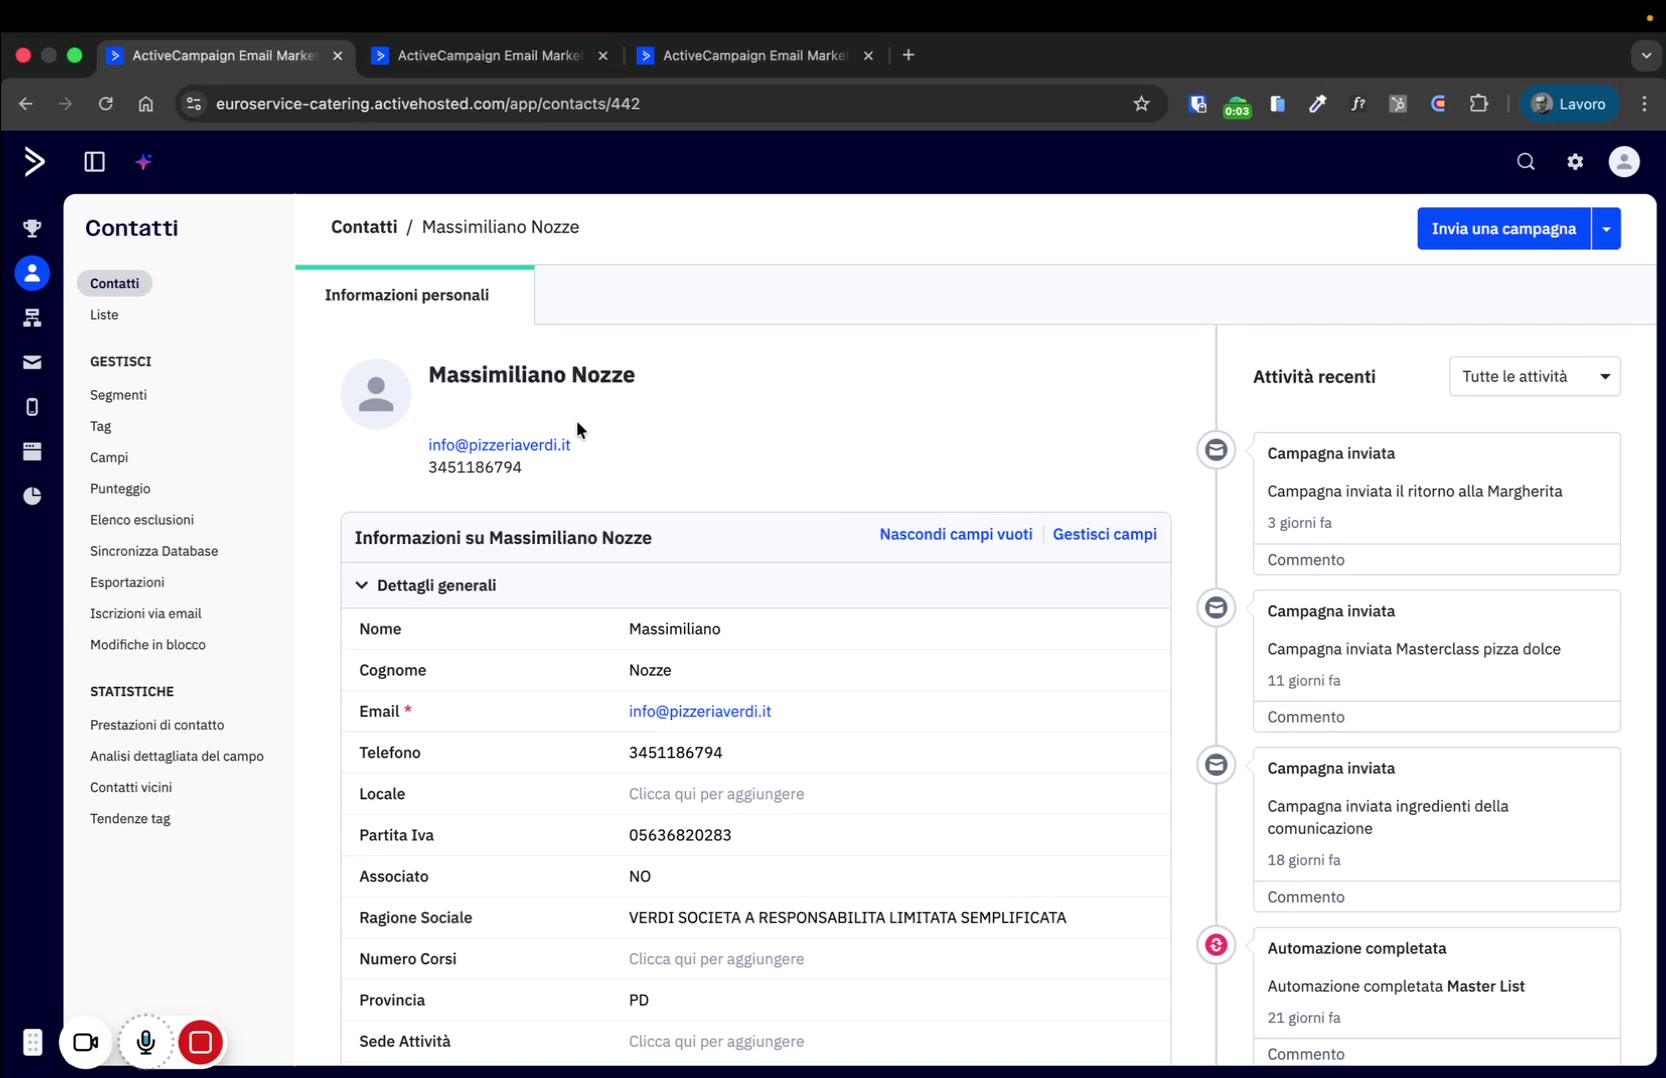Open the Campaigns envelope icon in sidebar
The width and height of the screenshot is (1666, 1078).
click(x=32, y=362)
